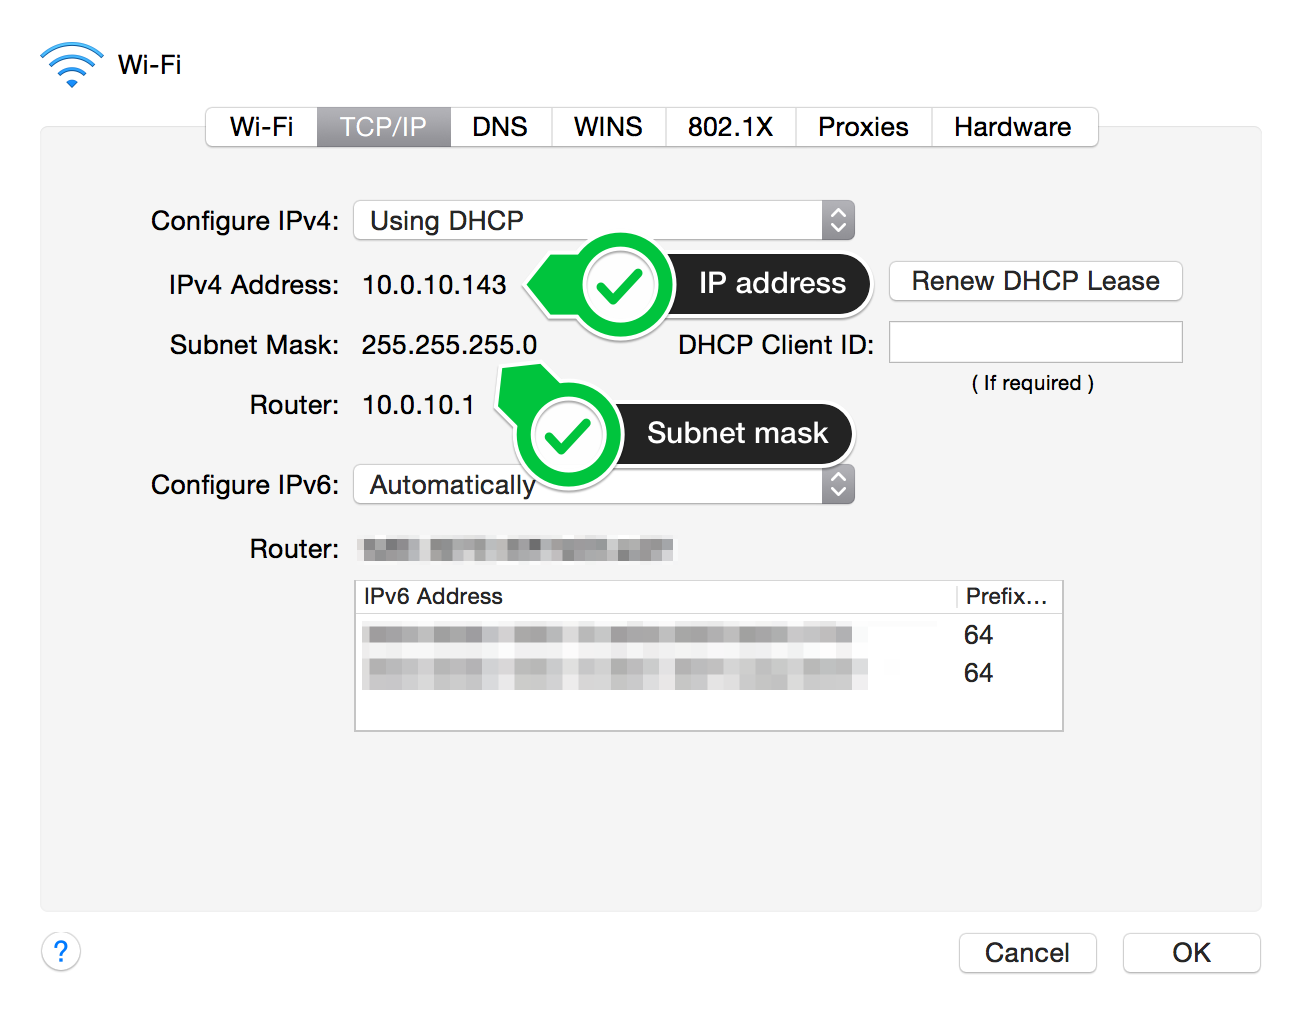
Task: Switch to the 802.1X tab
Action: [731, 127]
